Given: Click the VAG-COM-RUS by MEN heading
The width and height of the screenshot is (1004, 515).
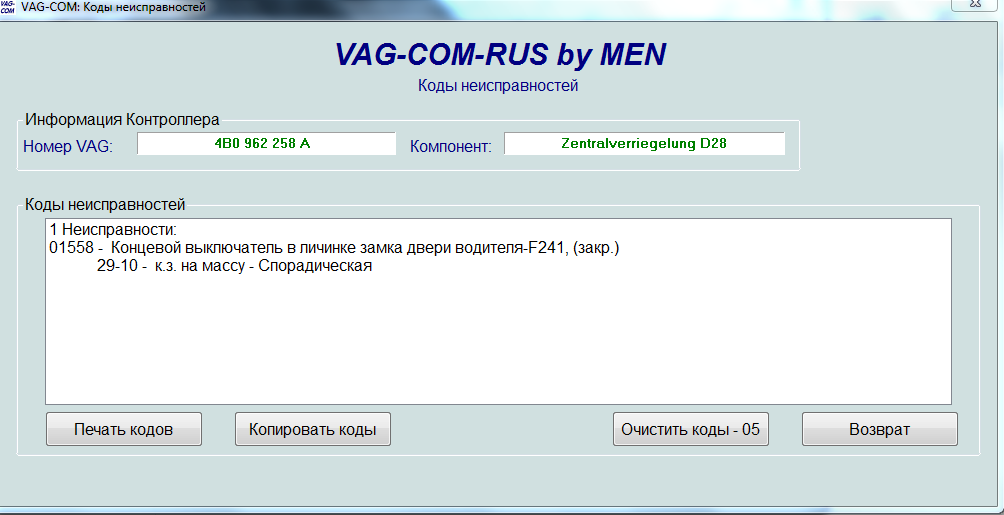Looking at the screenshot, I should coord(501,54).
